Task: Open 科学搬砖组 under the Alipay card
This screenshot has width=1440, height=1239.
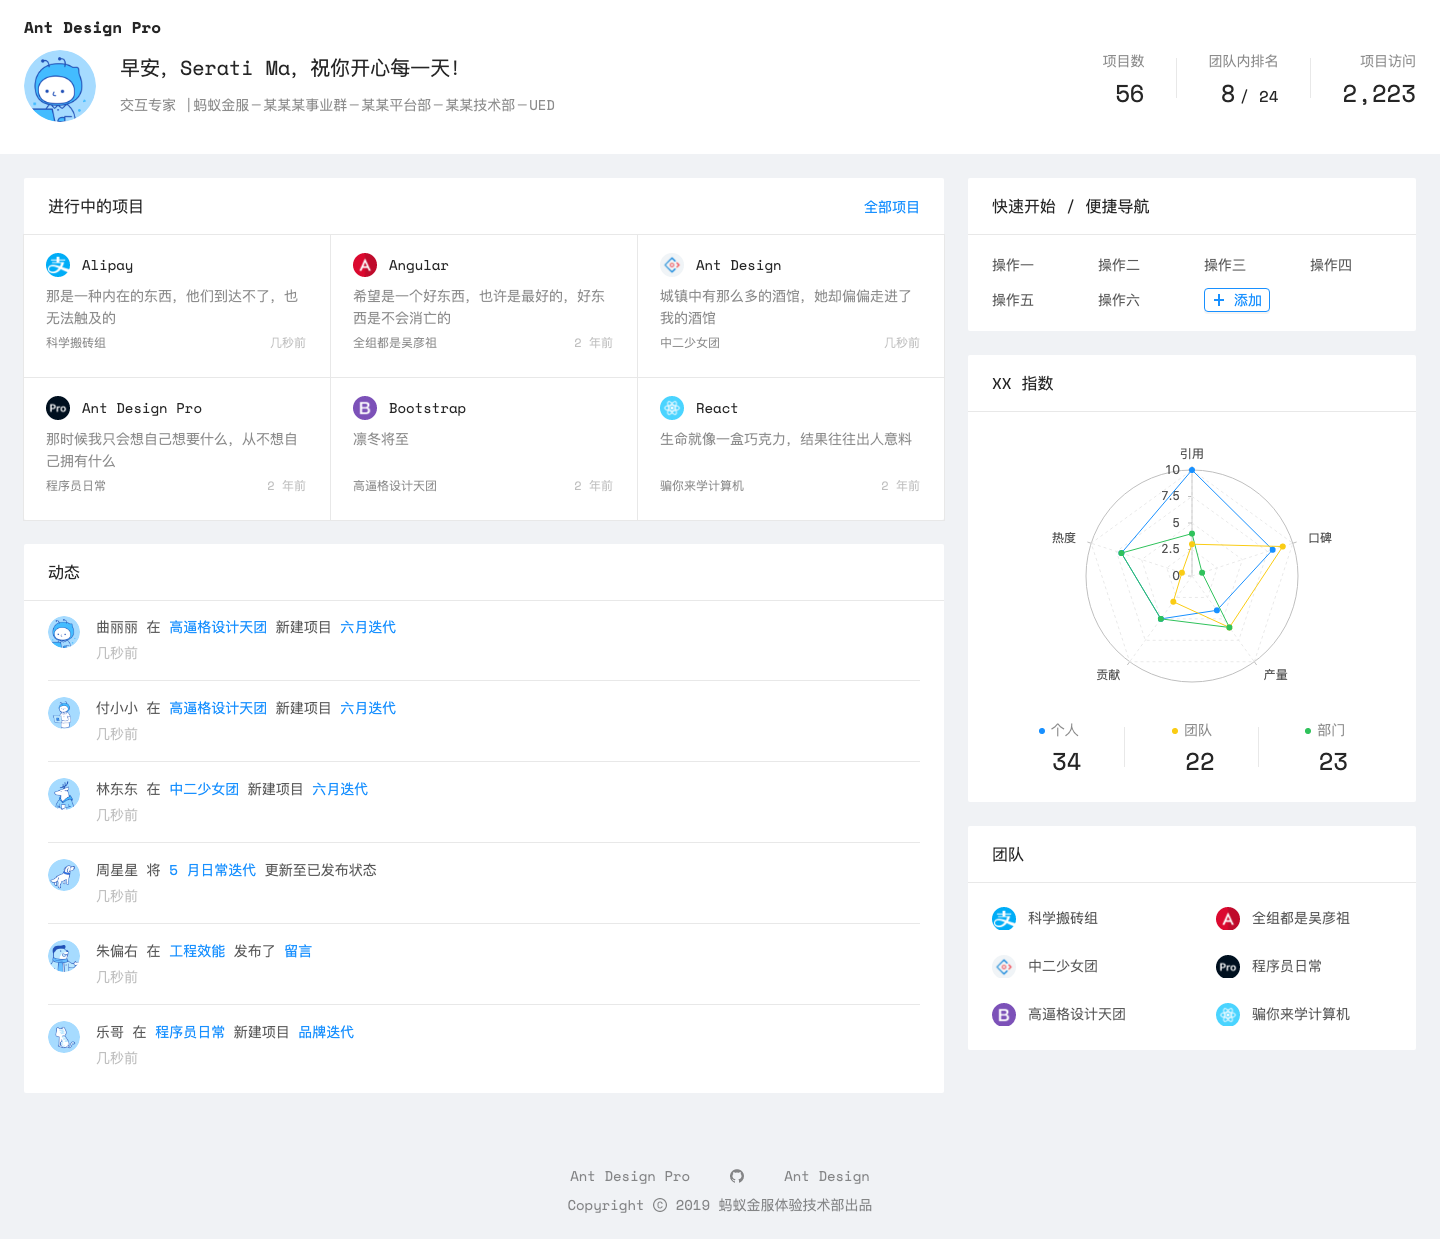Action: (x=76, y=343)
